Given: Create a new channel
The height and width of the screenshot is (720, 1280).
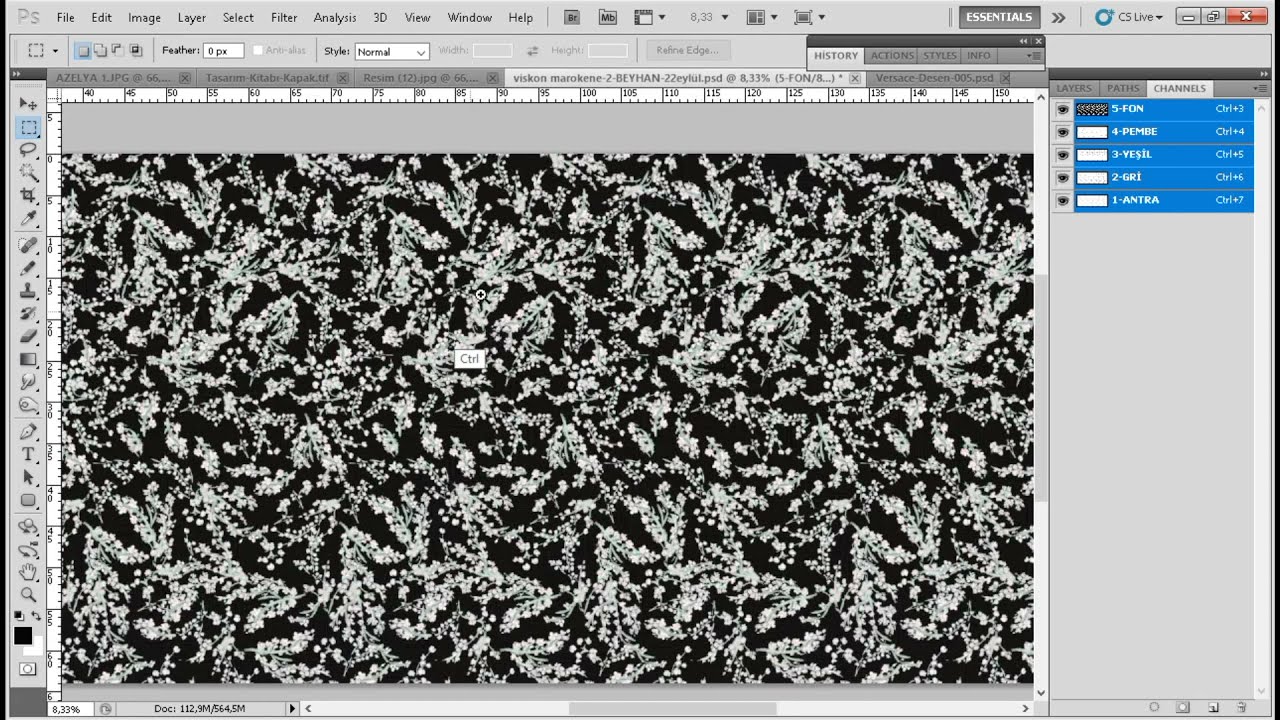Looking at the screenshot, I should 1213,707.
